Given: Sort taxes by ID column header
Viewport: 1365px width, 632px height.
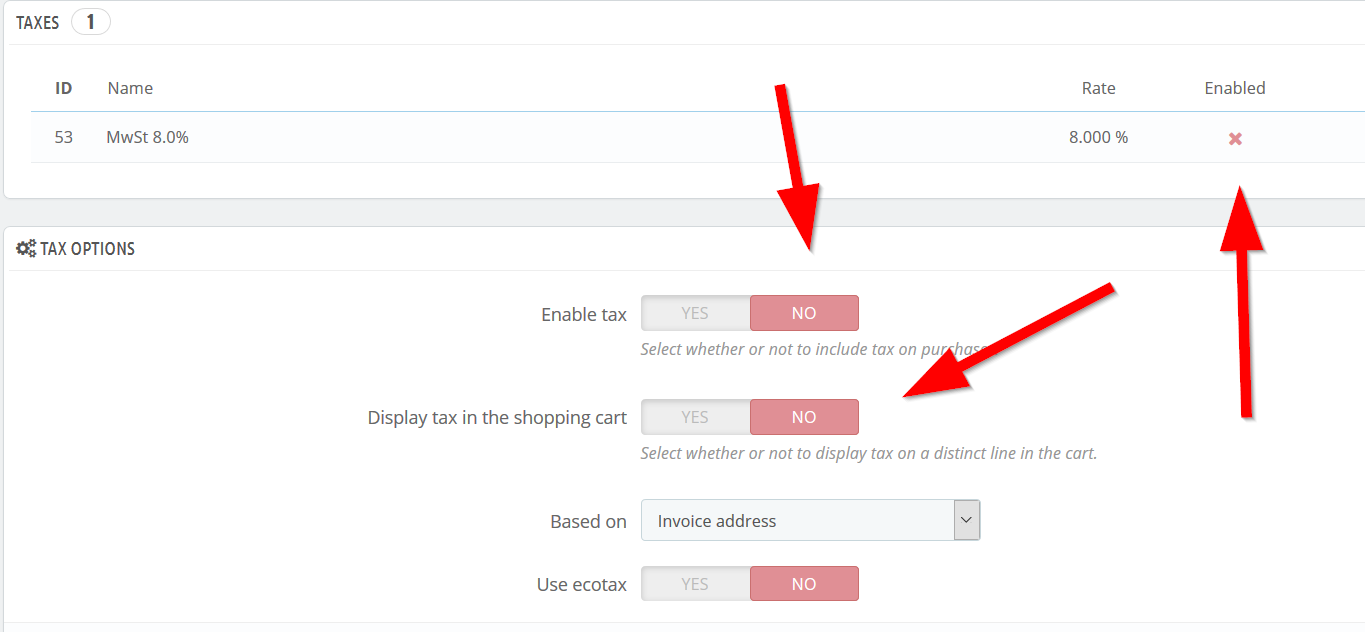Looking at the screenshot, I should [x=64, y=88].
